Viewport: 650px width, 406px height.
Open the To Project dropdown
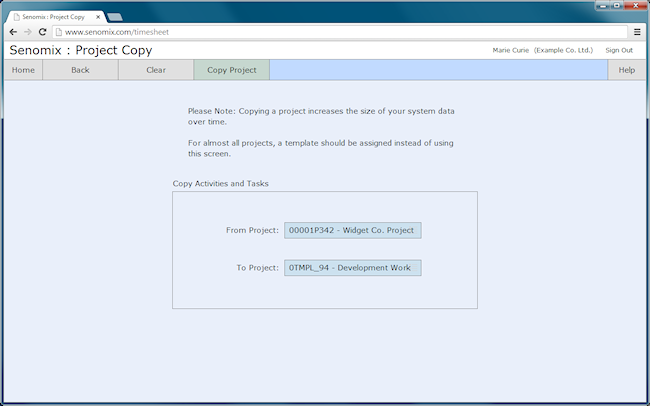click(353, 268)
